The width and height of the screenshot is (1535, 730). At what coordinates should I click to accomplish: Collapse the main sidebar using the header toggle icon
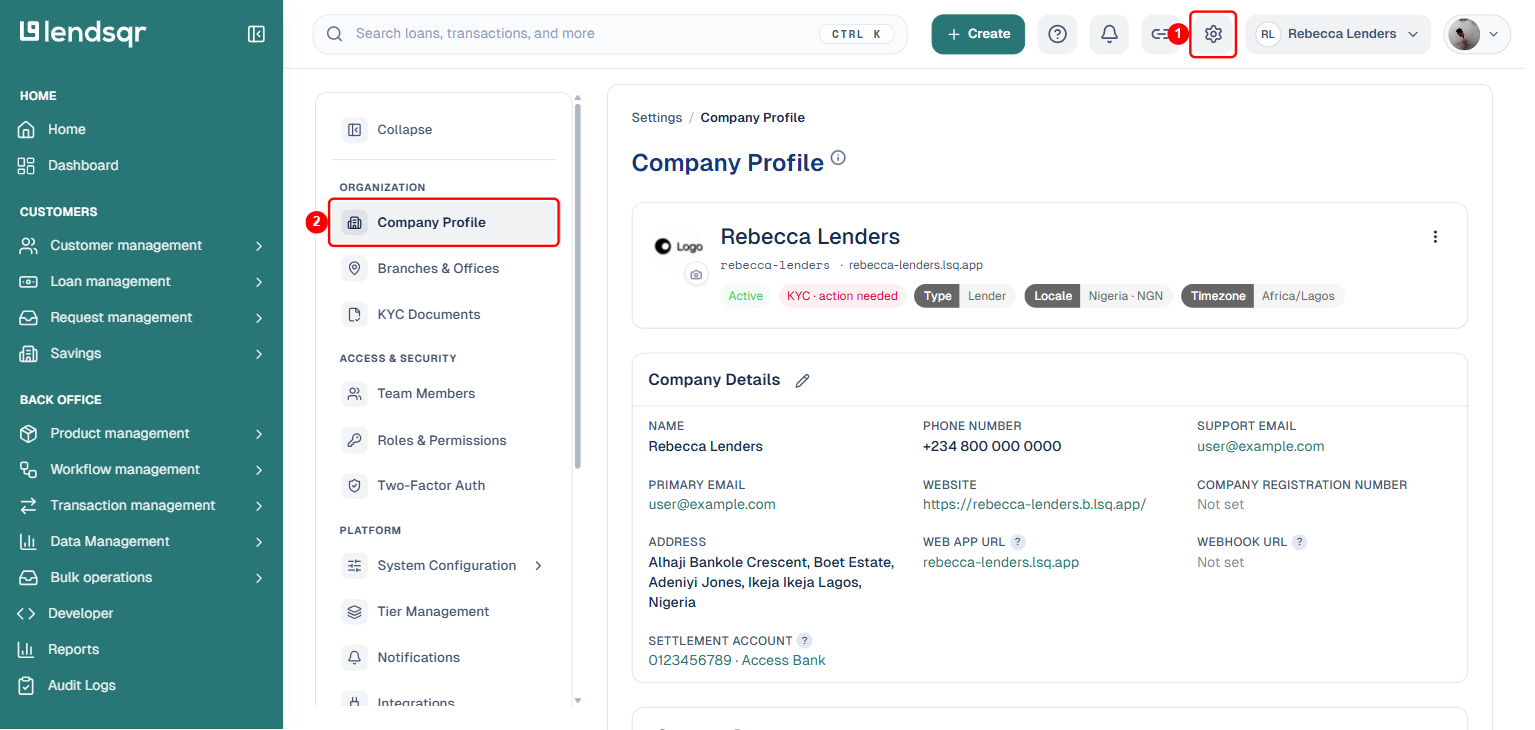point(256,34)
